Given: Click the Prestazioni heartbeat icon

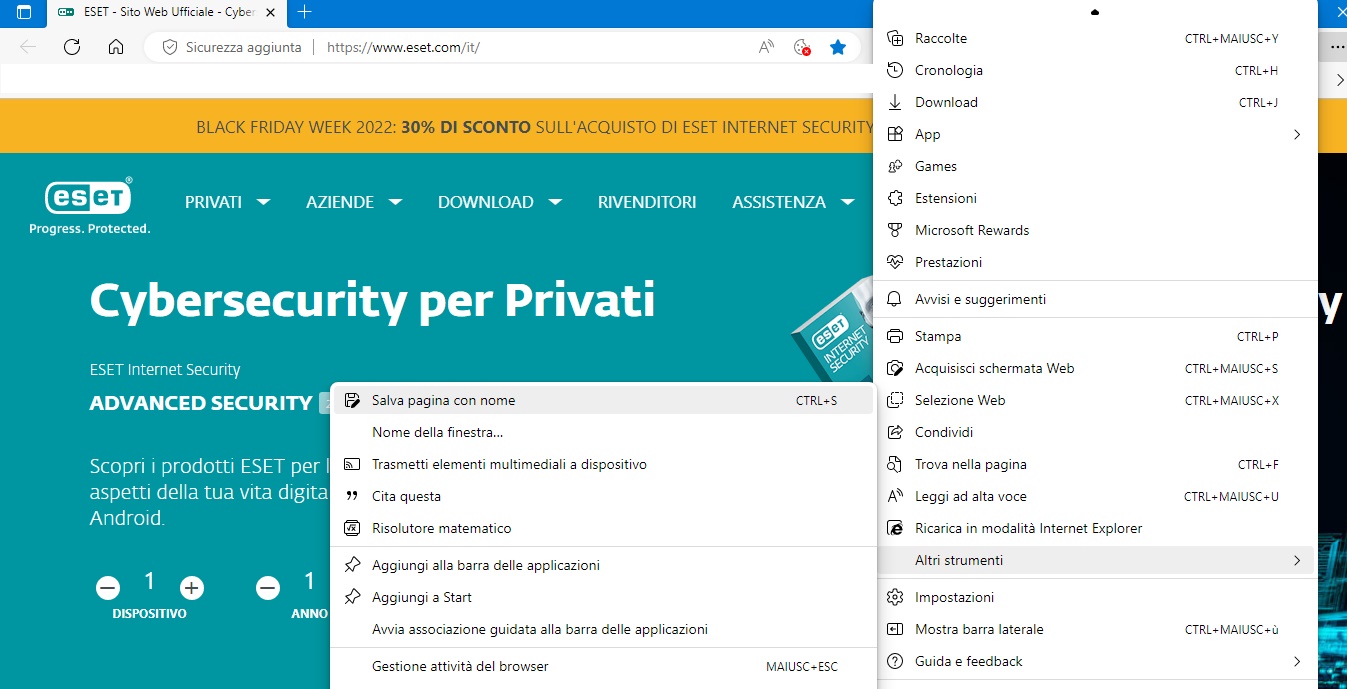Looking at the screenshot, I should coord(896,262).
